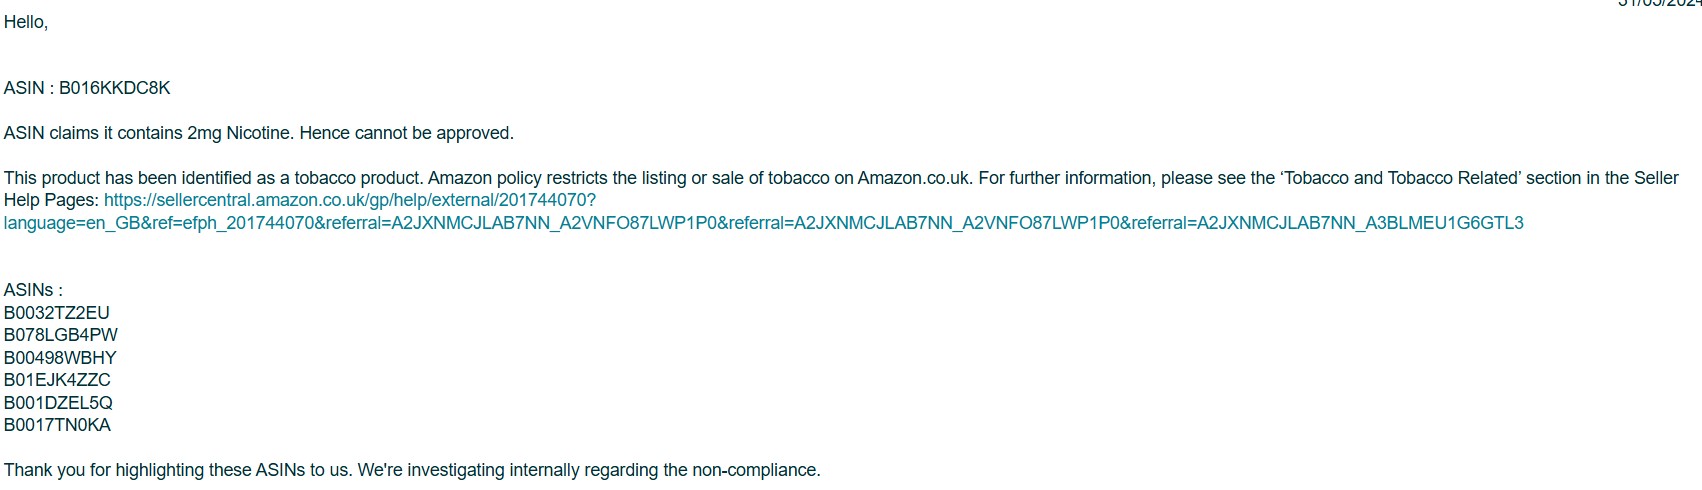Open the sellercentral.amazon.co.uk help URL
The image size is (1702, 490).
350,200
